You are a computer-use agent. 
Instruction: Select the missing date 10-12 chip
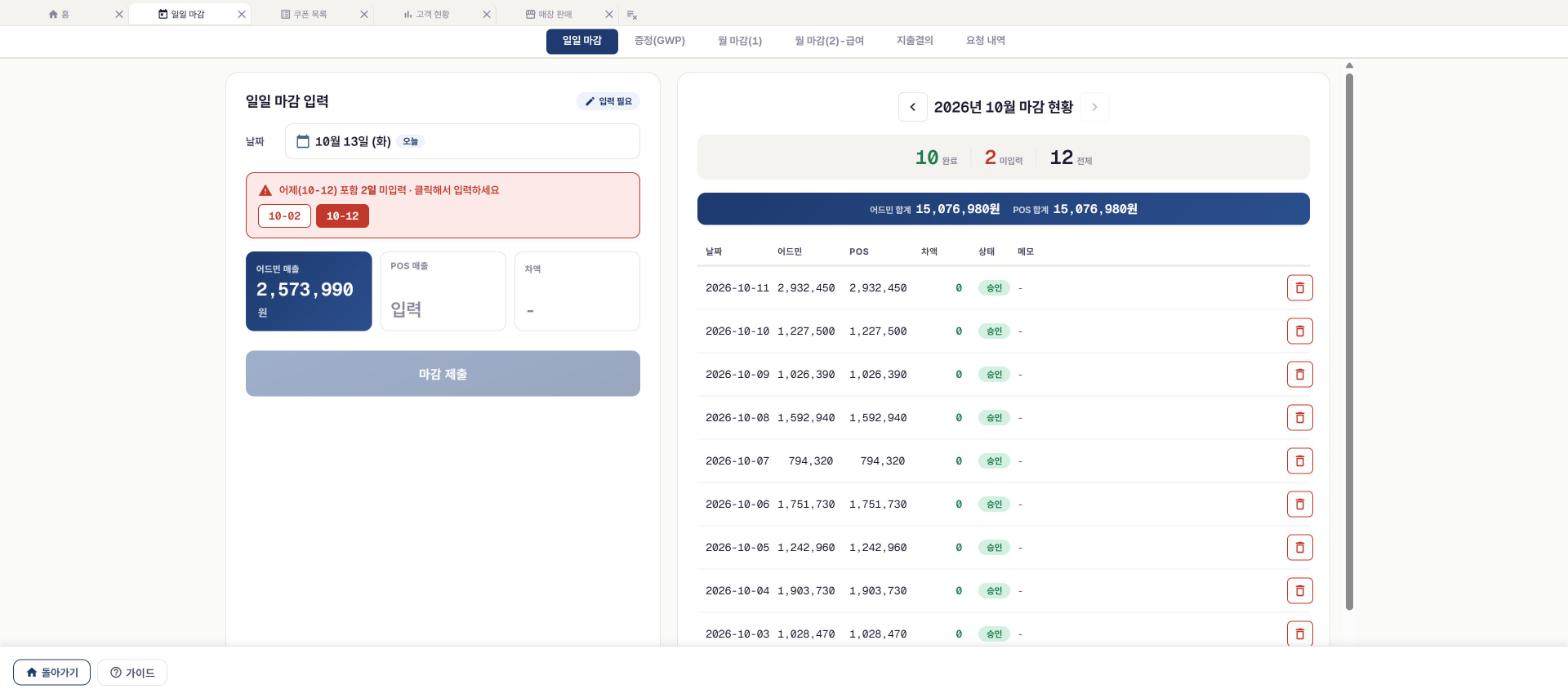(342, 216)
